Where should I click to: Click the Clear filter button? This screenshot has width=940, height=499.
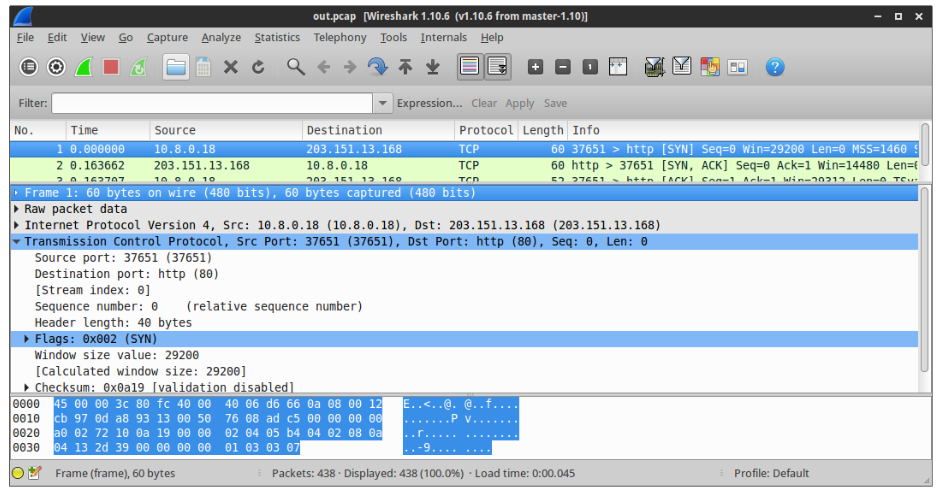click(x=484, y=103)
